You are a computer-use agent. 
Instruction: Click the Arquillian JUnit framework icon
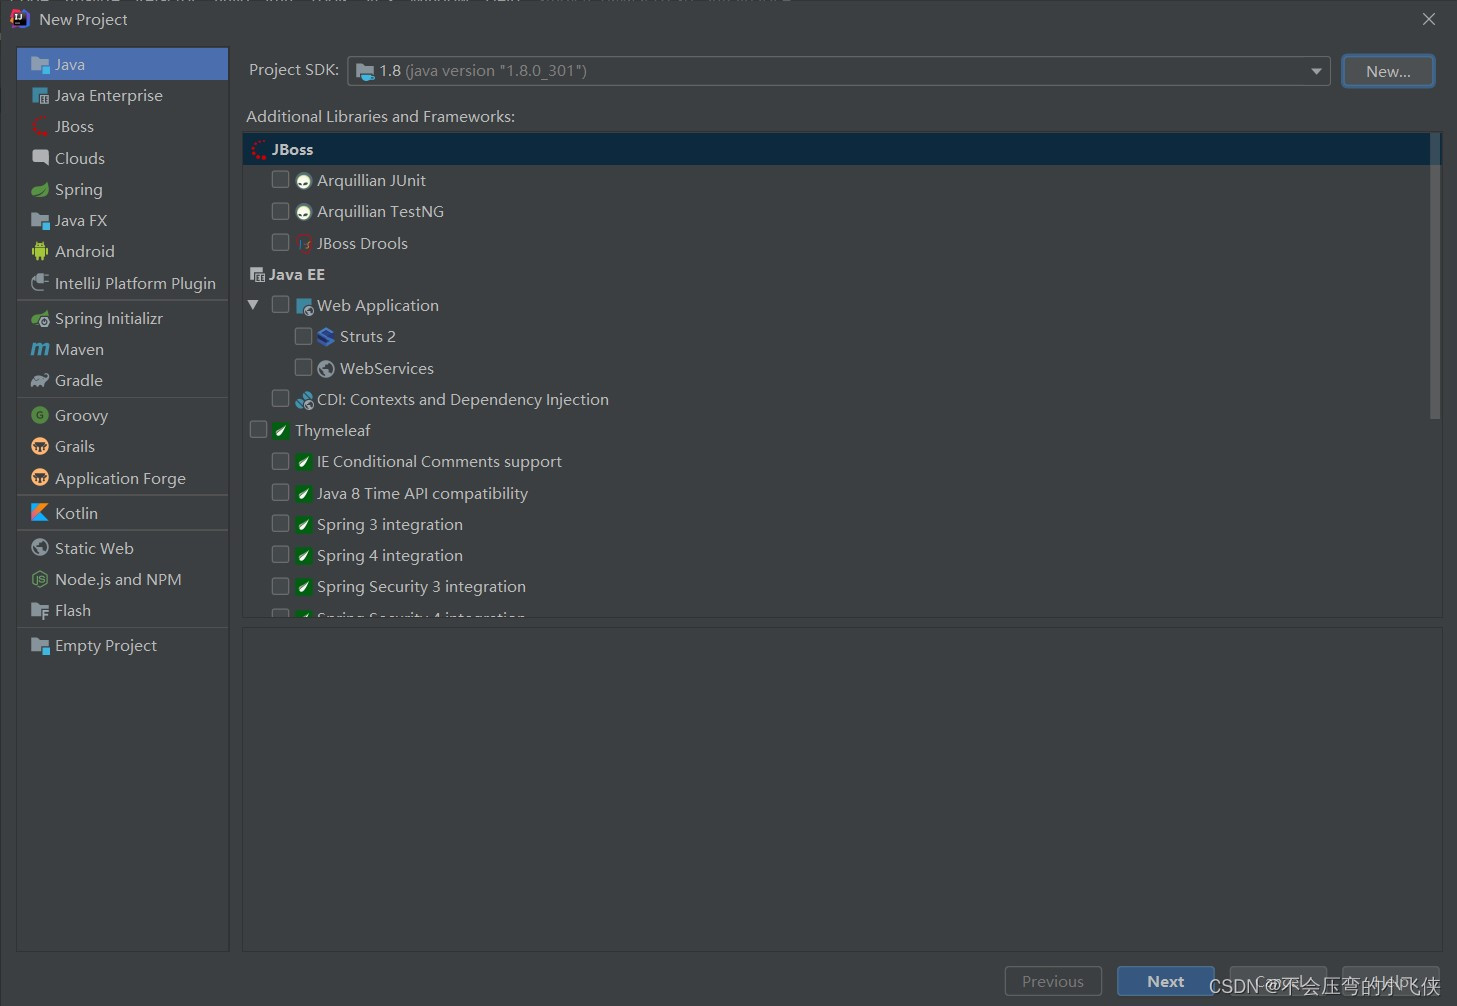tap(304, 181)
